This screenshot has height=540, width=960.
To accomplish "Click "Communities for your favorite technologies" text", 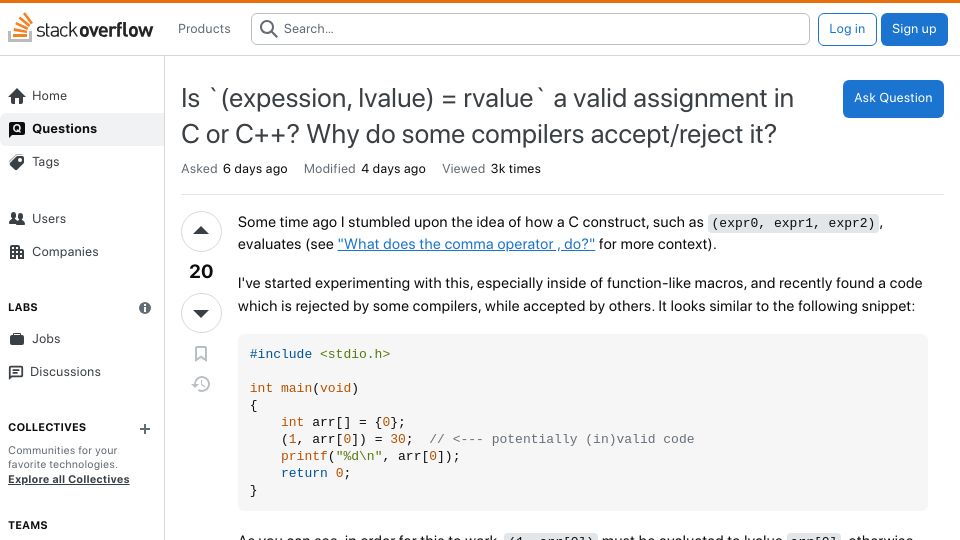I will pyautogui.click(x=62, y=457).
